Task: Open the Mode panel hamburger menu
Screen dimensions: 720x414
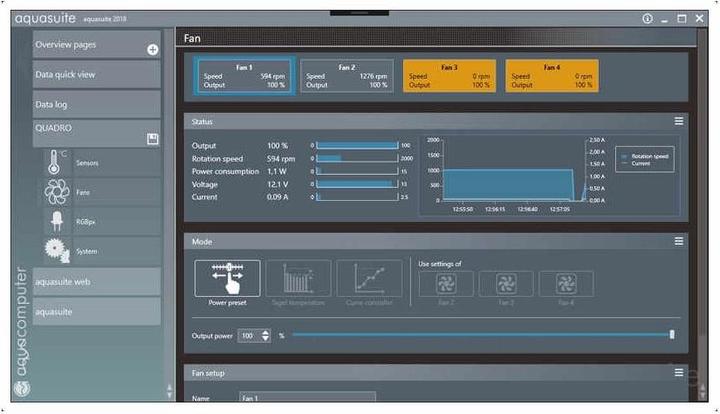Action: point(679,241)
